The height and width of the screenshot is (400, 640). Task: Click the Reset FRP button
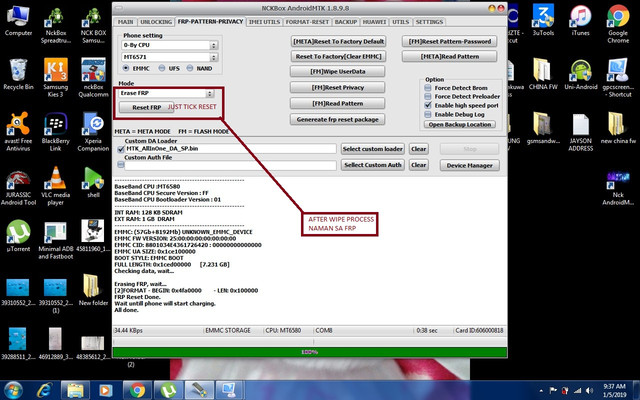tap(147, 107)
